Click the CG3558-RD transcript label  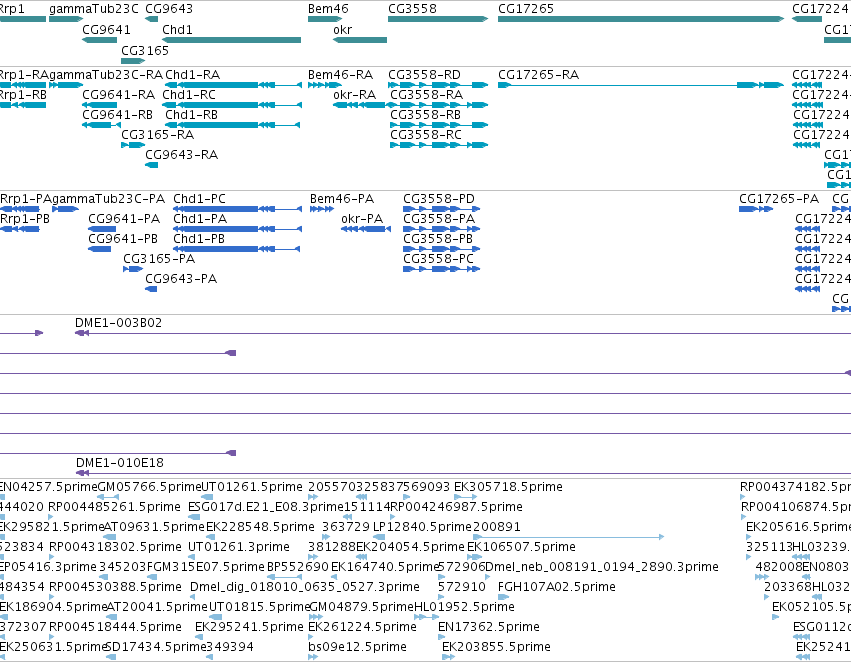pyautogui.click(x=424, y=75)
